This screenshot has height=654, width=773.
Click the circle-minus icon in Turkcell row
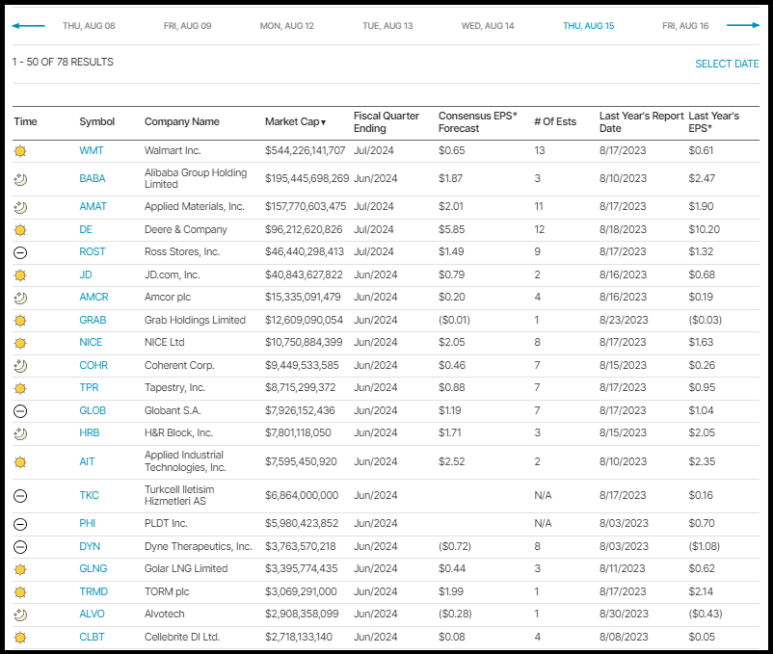20,496
